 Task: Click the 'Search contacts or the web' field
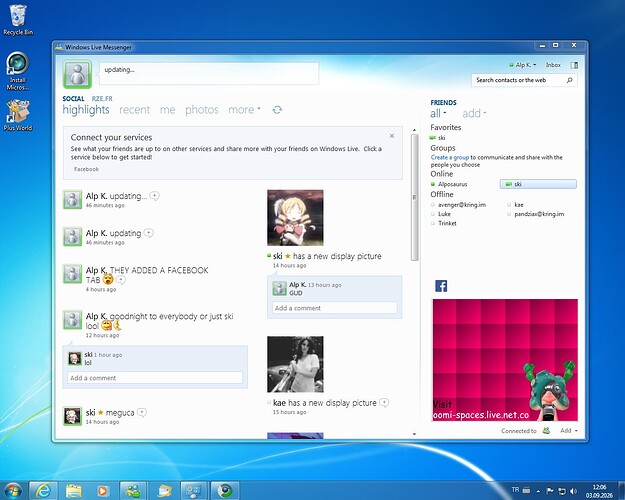[x=518, y=80]
